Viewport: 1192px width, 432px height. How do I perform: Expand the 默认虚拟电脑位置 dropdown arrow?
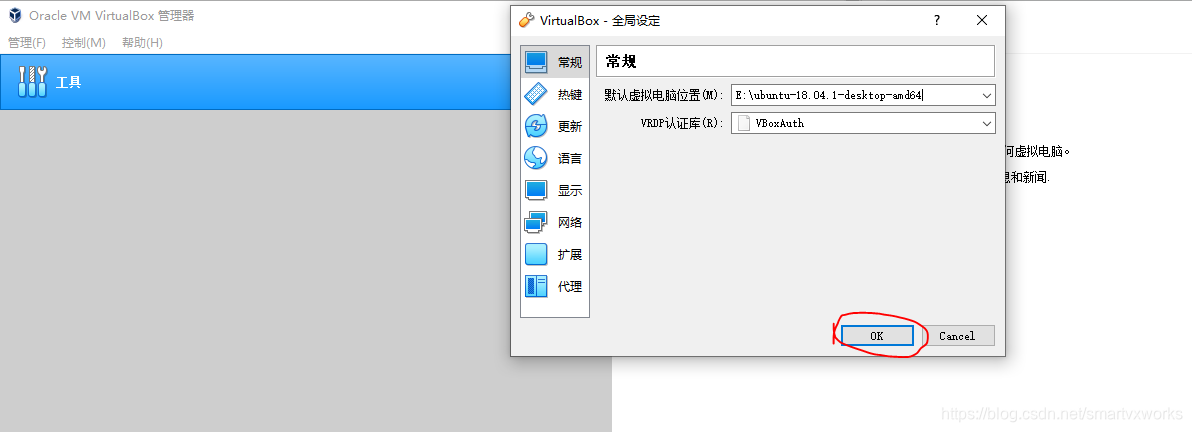pos(987,95)
